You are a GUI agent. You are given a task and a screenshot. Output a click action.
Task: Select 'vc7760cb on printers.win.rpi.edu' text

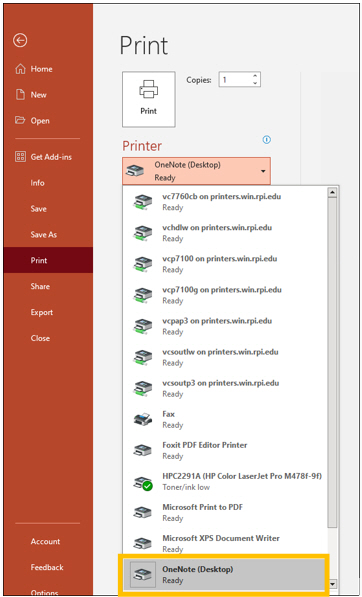(x=222, y=197)
